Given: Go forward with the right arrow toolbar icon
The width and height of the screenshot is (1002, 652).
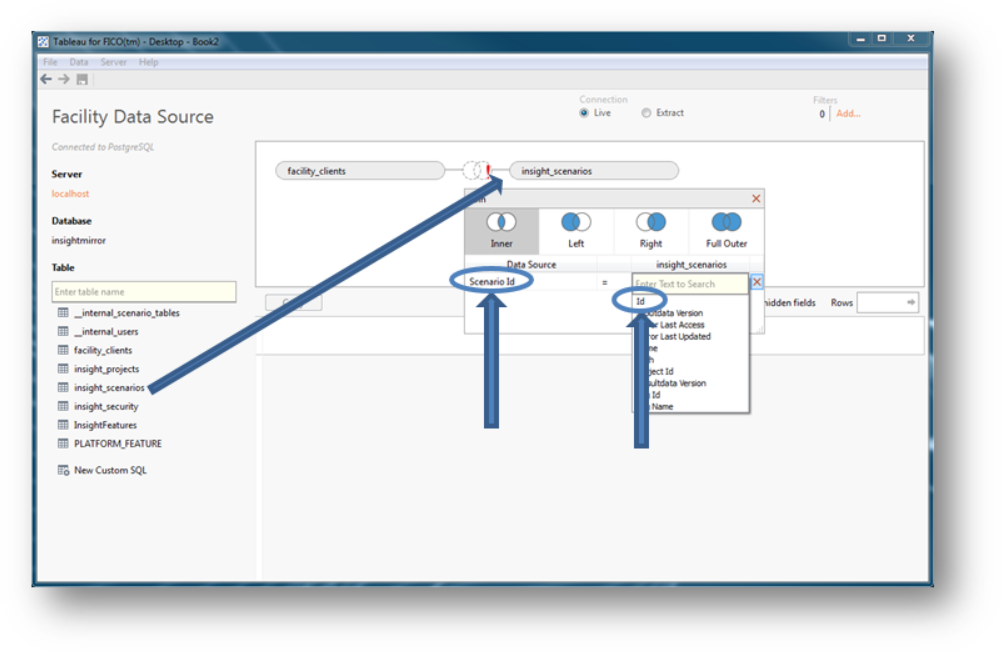Looking at the screenshot, I should click(x=64, y=79).
